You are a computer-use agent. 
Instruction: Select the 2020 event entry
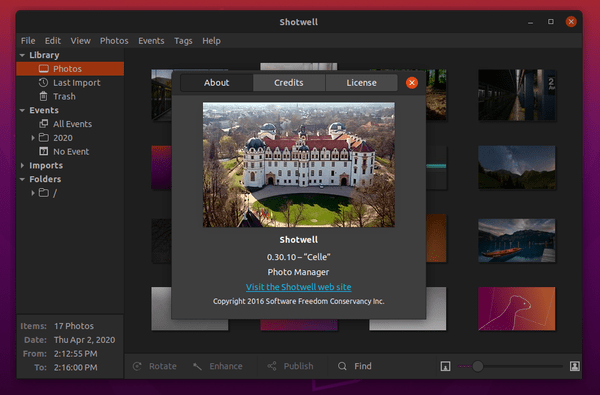click(x=70, y=137)
